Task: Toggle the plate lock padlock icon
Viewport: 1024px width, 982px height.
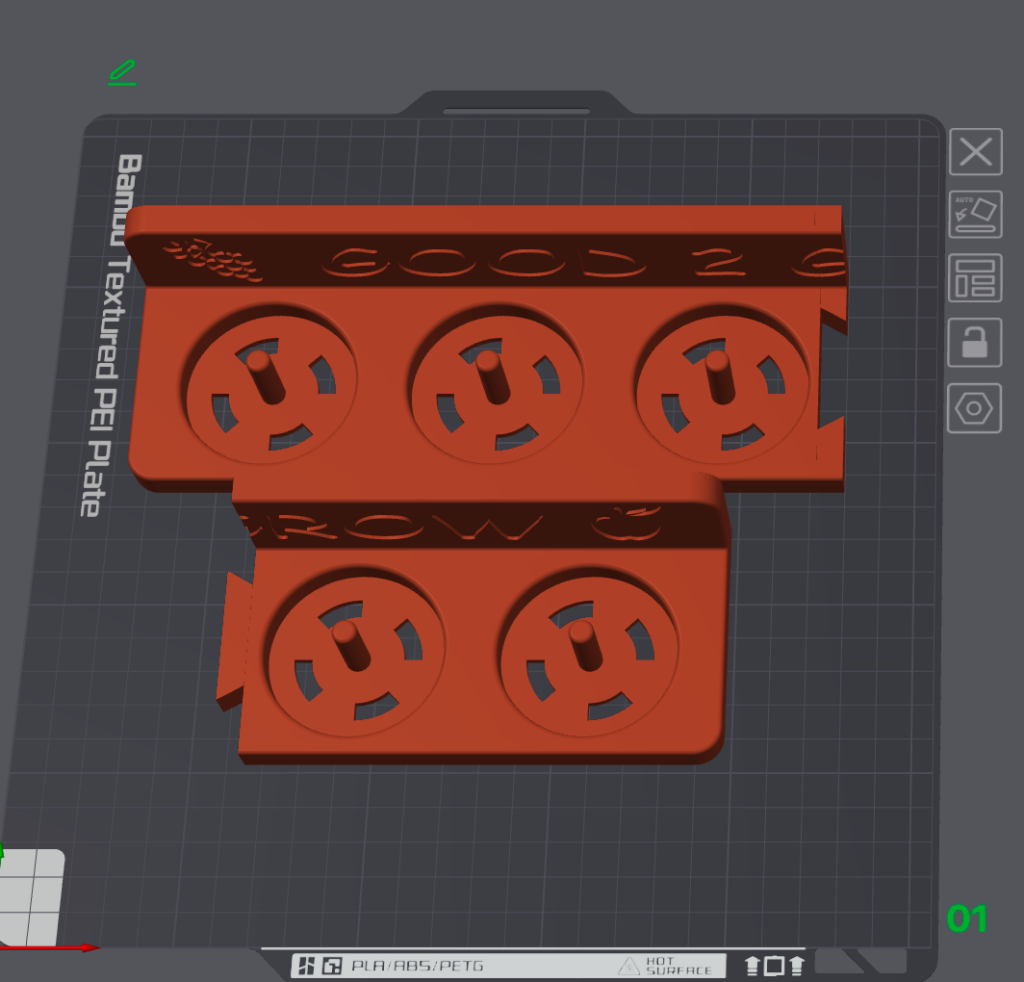Action: coord(974,343)
